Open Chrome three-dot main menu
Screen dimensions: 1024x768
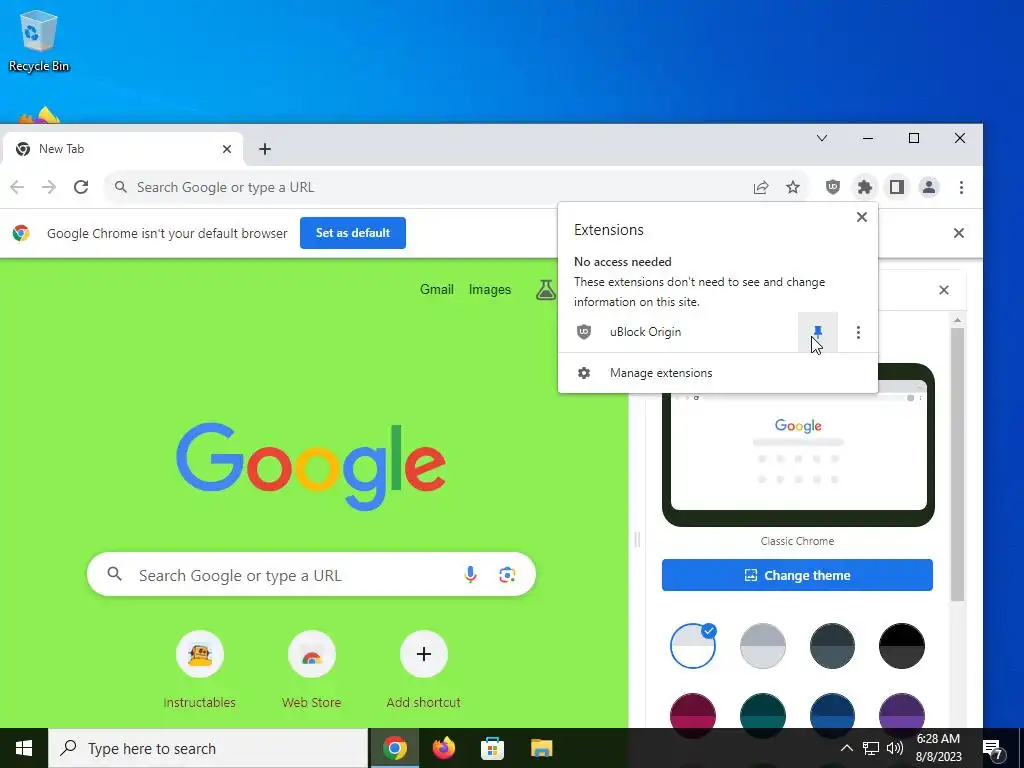pos(961,187)
